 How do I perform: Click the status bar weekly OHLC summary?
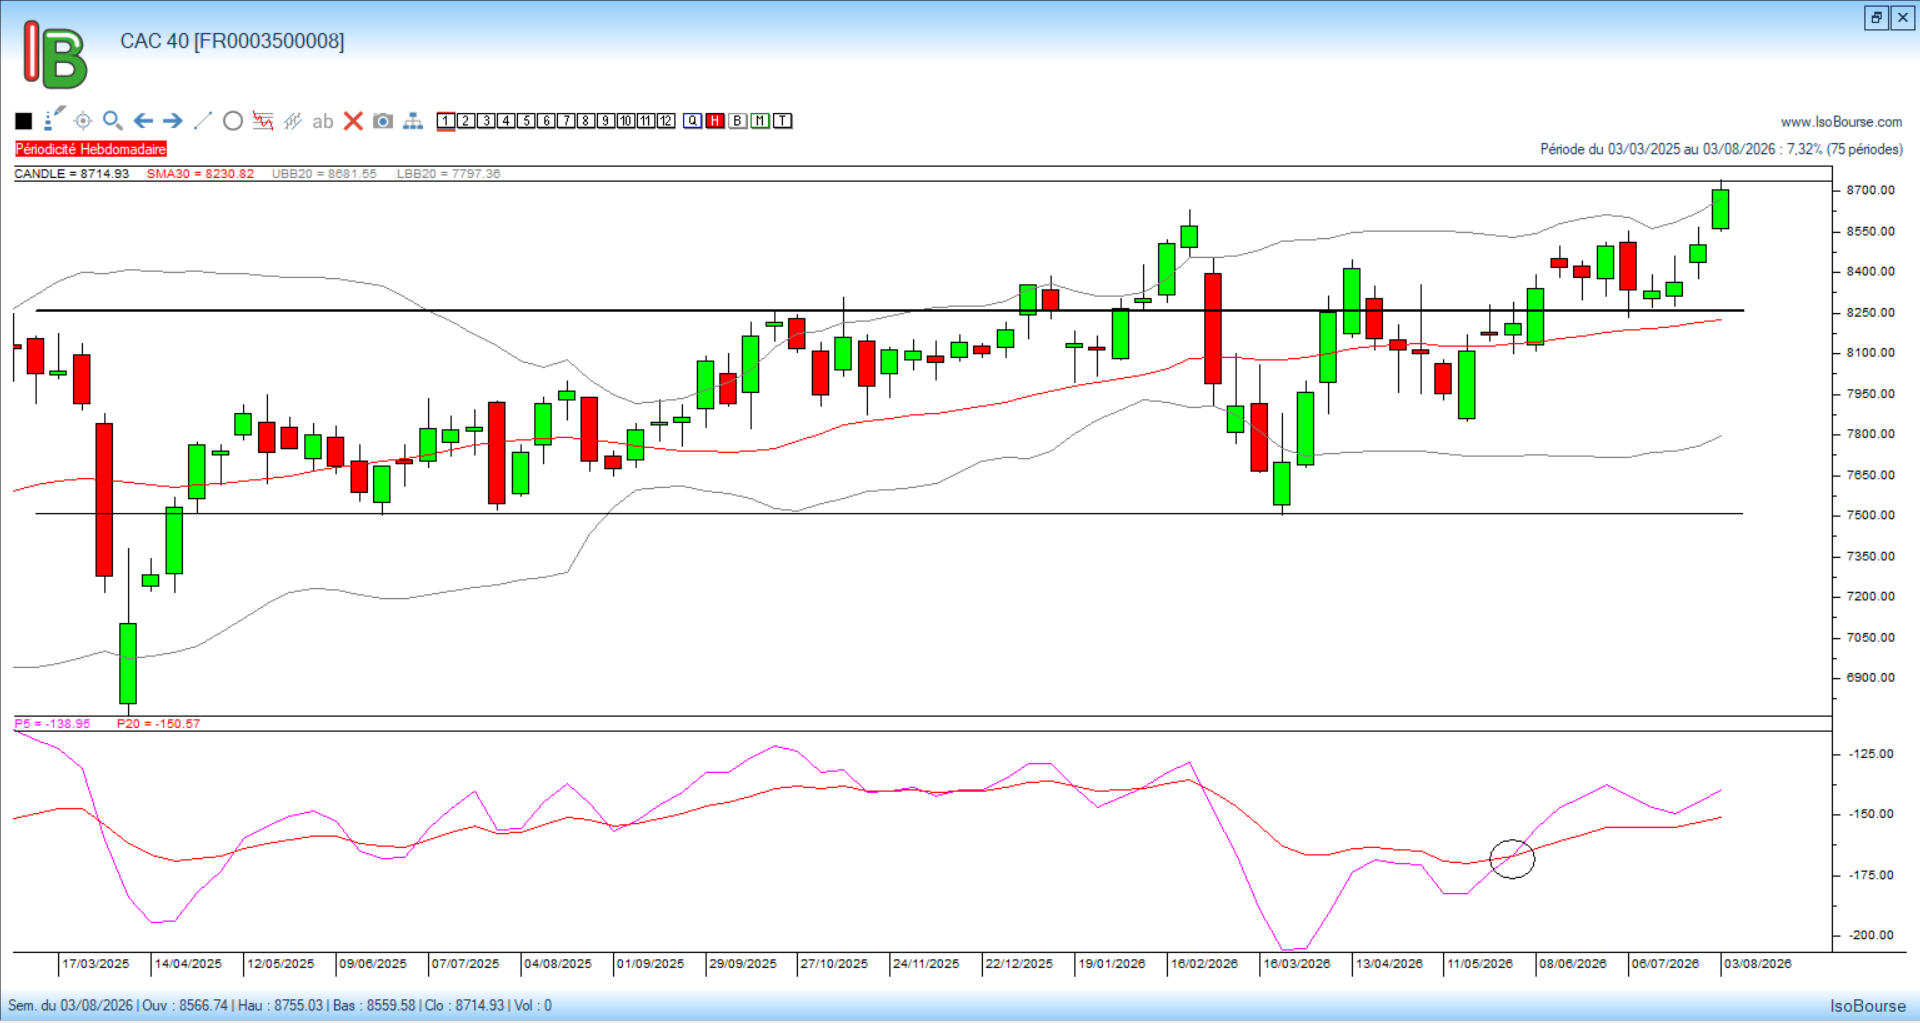coord(280,1005)
